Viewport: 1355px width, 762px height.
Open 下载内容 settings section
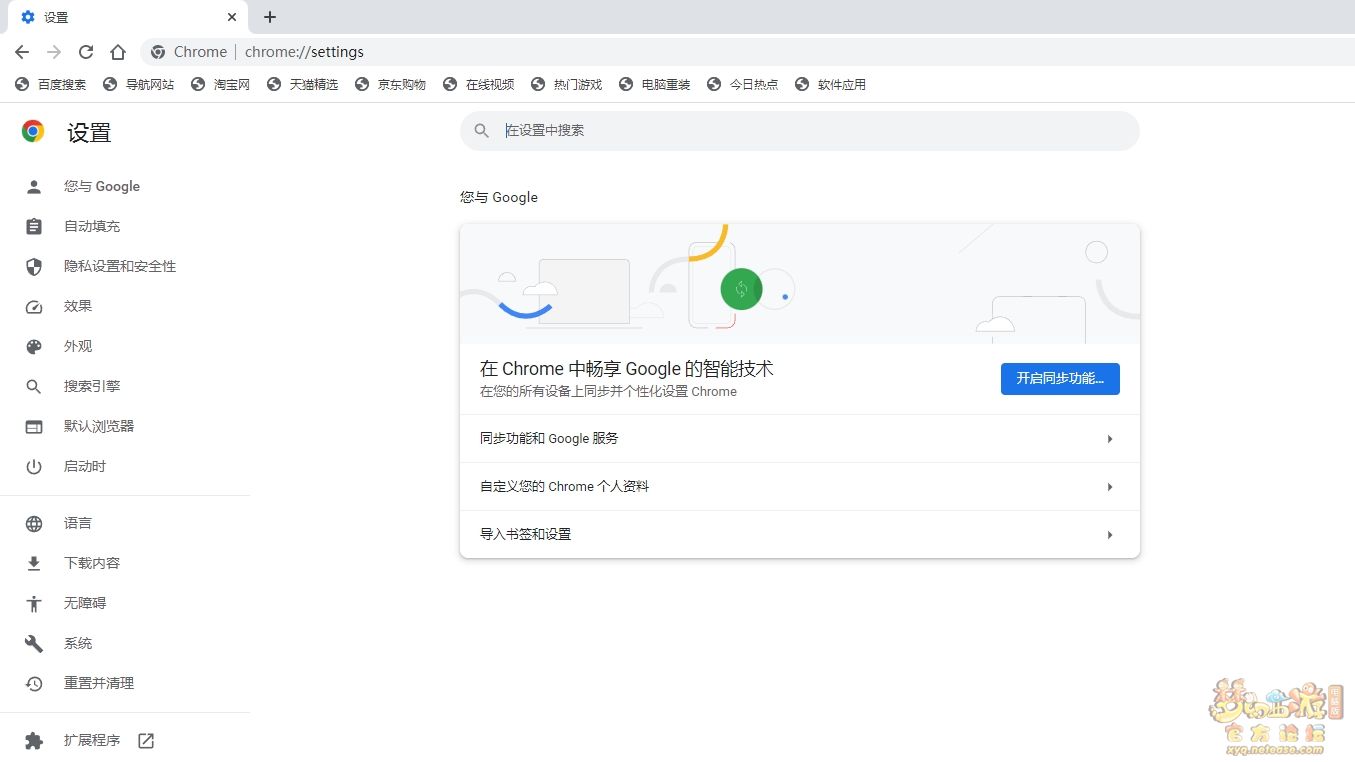pyautogui.click(x=92, y=563)
